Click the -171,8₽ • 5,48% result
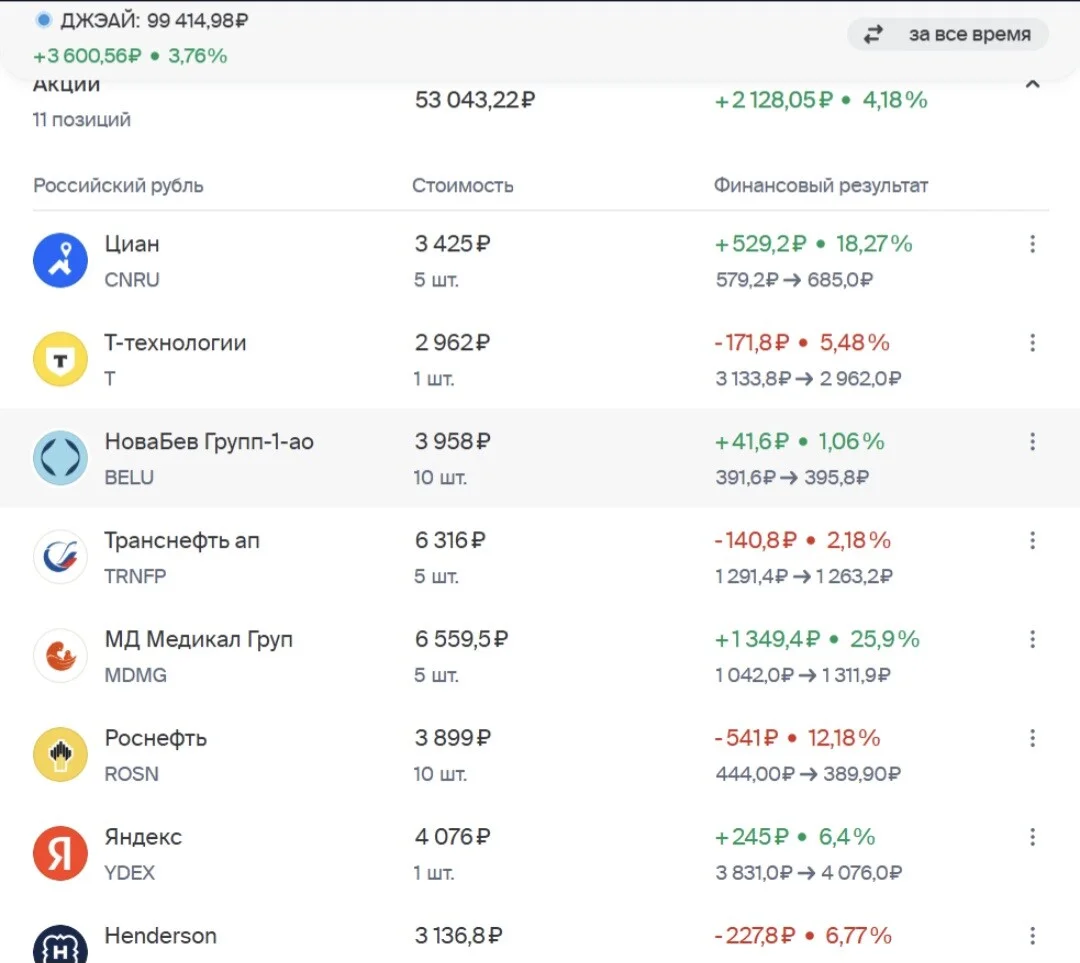1080x963 pixels. [802, 343]
